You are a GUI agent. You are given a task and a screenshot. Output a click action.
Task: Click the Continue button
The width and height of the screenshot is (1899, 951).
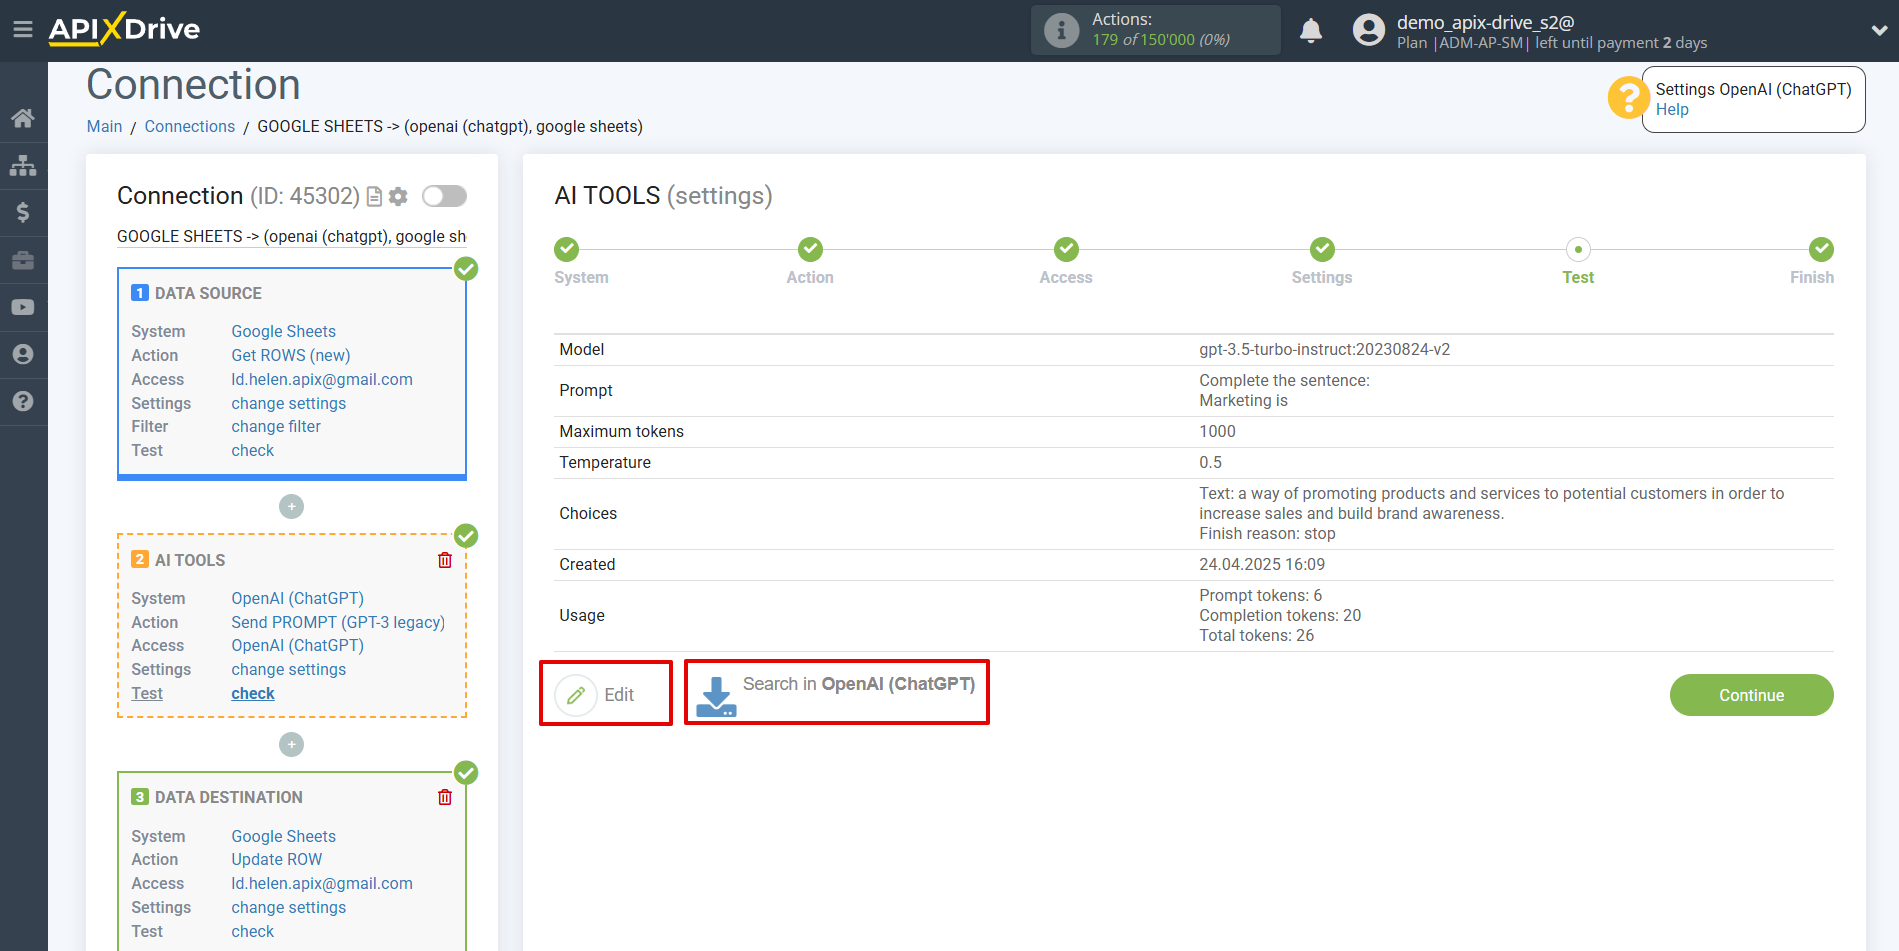[1751, 695]
